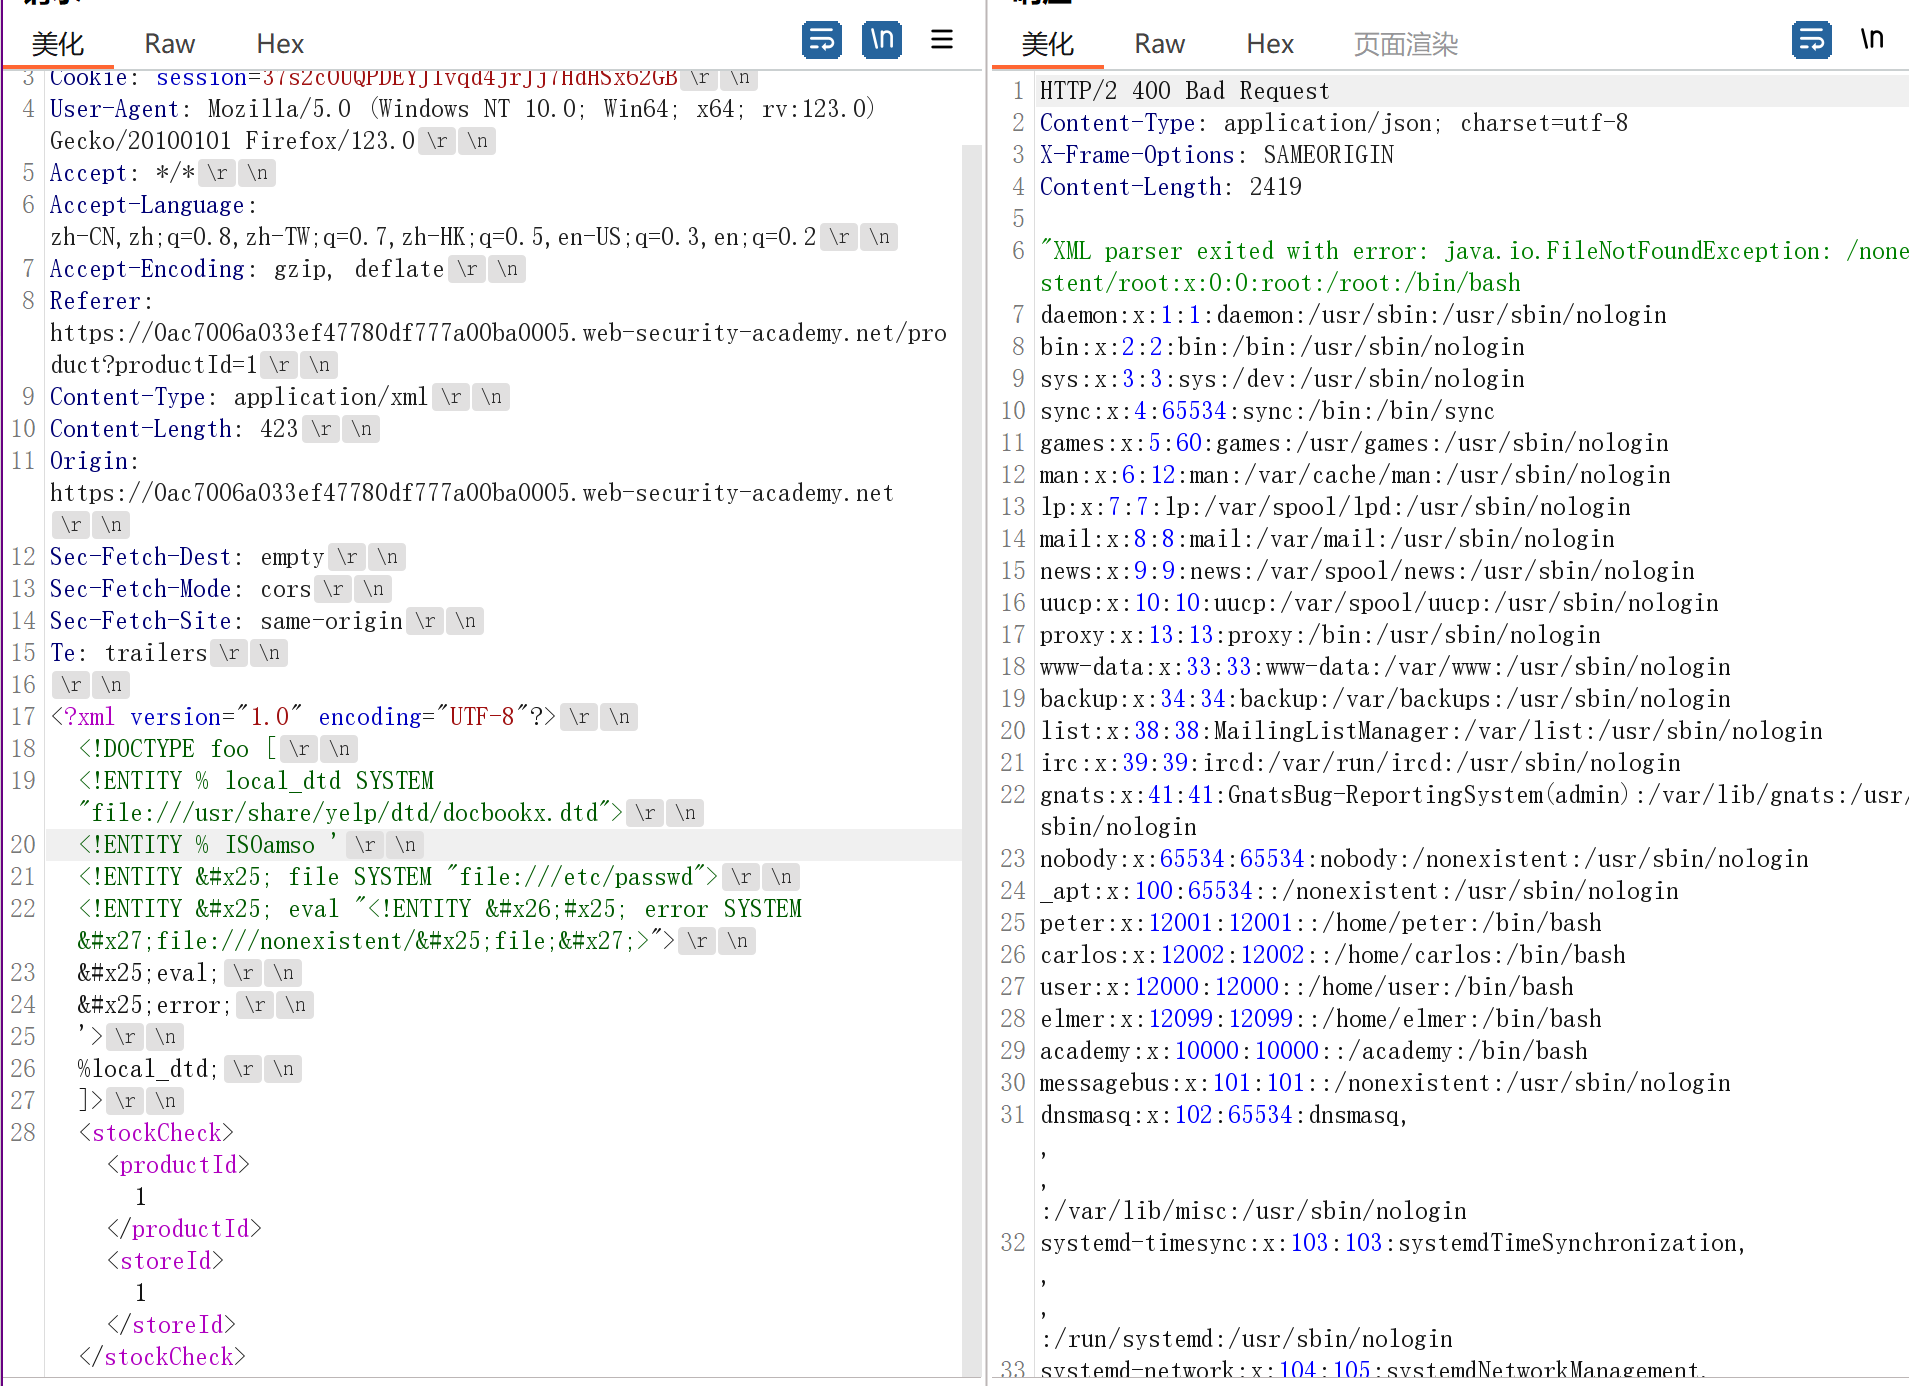Click the Te: trailers header line
Image resolution: width=1909 pixels, height=1386 pixels.
tap(128, 653)
